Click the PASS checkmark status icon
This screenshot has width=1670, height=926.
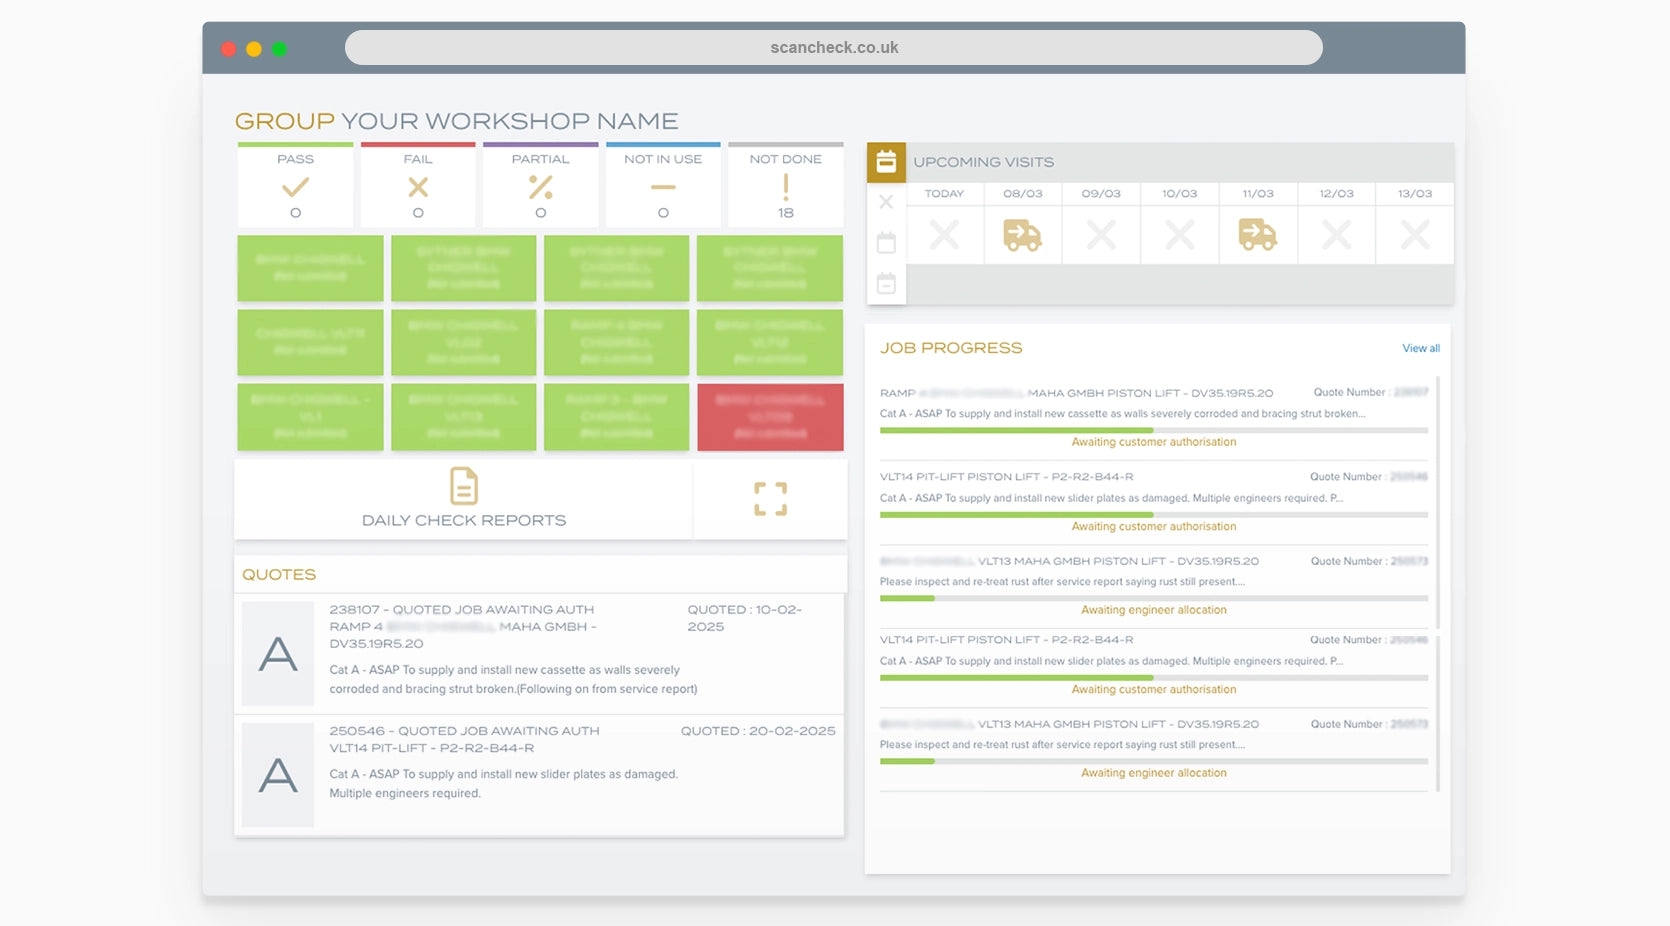coord(295,187)
